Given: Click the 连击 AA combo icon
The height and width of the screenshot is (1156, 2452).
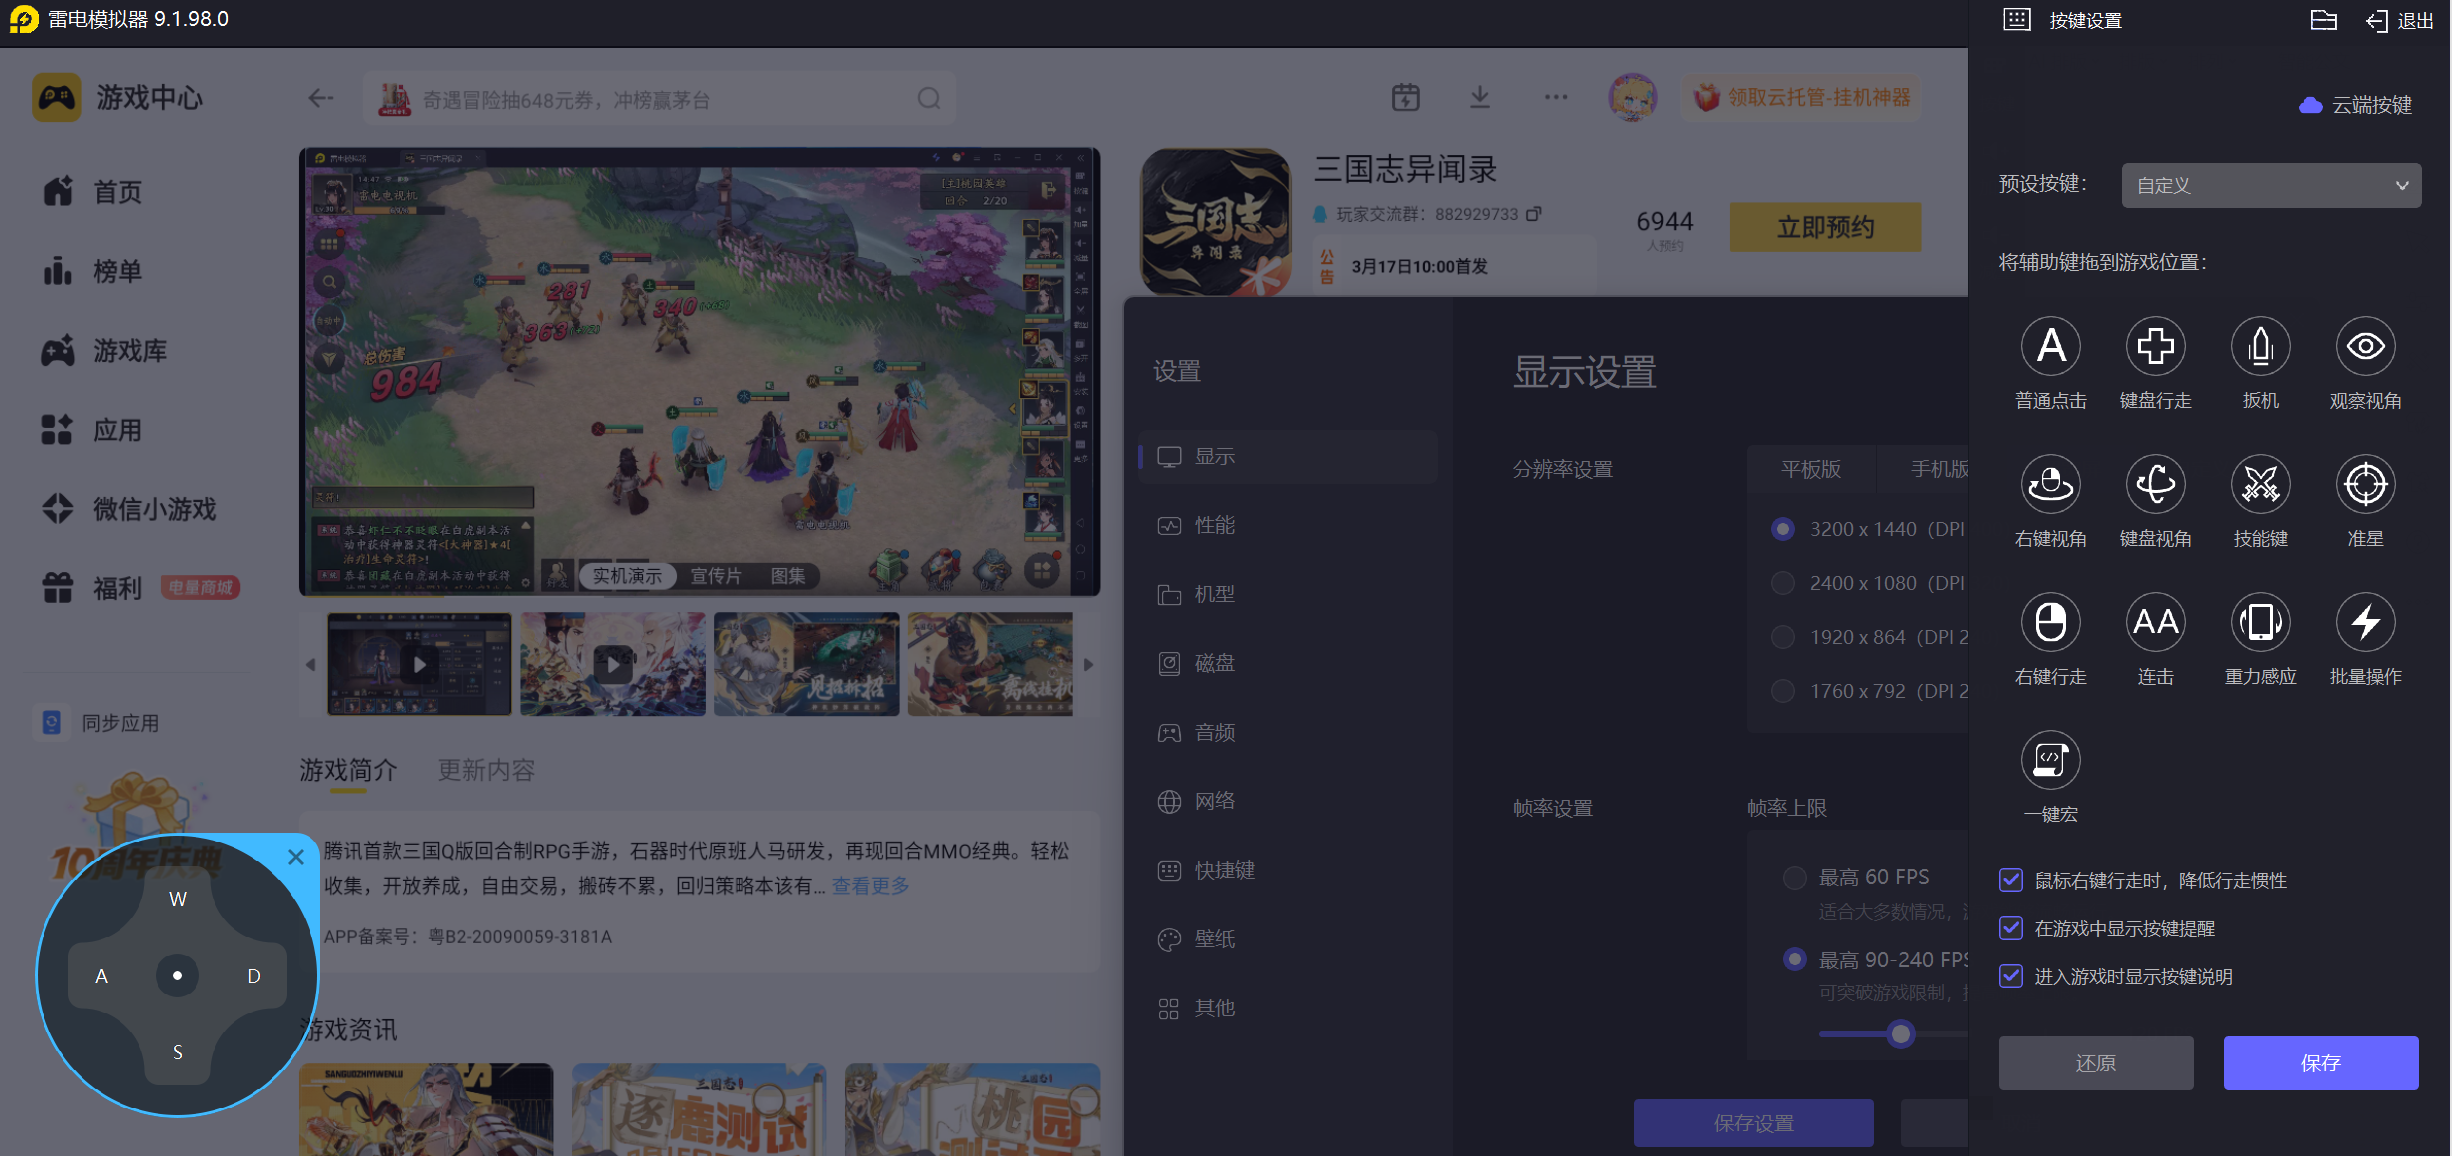Looking at the screenshot, I should (2155, 623).
